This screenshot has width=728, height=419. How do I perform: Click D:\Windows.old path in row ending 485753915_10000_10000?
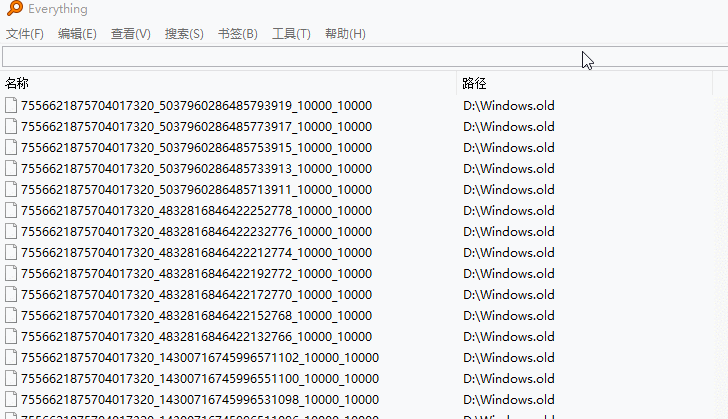tap(509, 148)
